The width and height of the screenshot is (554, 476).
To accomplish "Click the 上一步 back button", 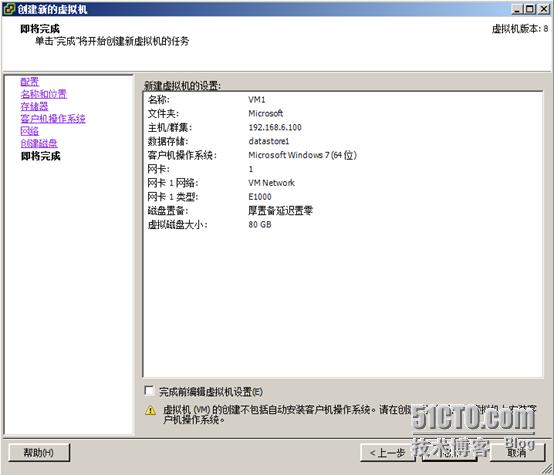I will tap(388, 453).
